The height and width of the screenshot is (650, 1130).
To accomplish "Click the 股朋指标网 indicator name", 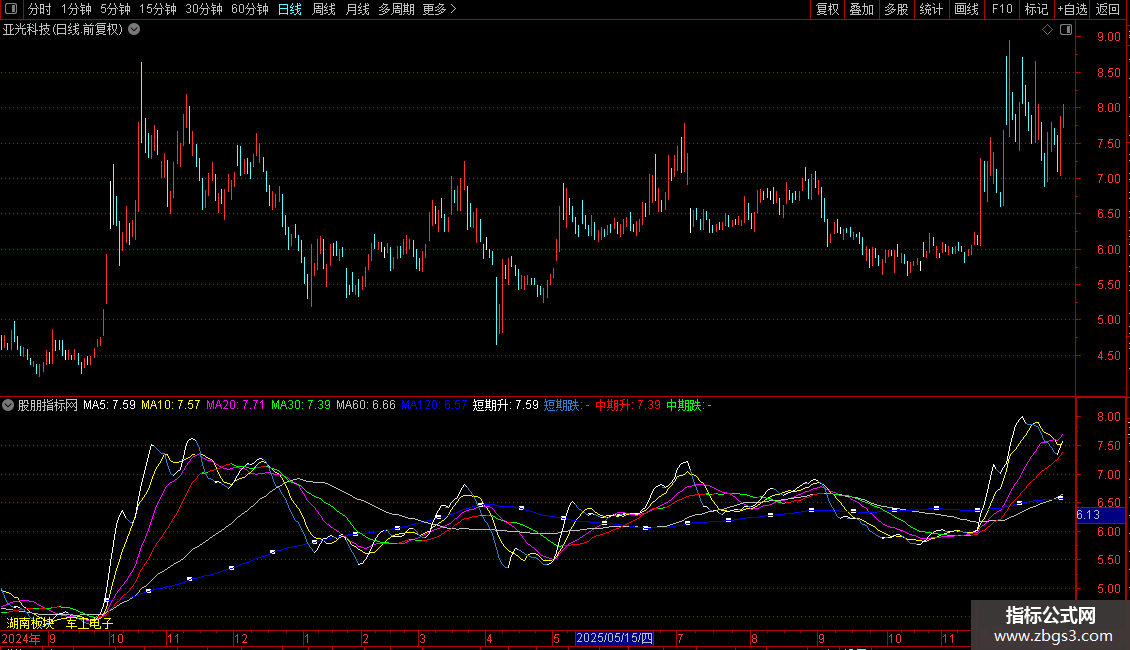I will tap(48, 405).
